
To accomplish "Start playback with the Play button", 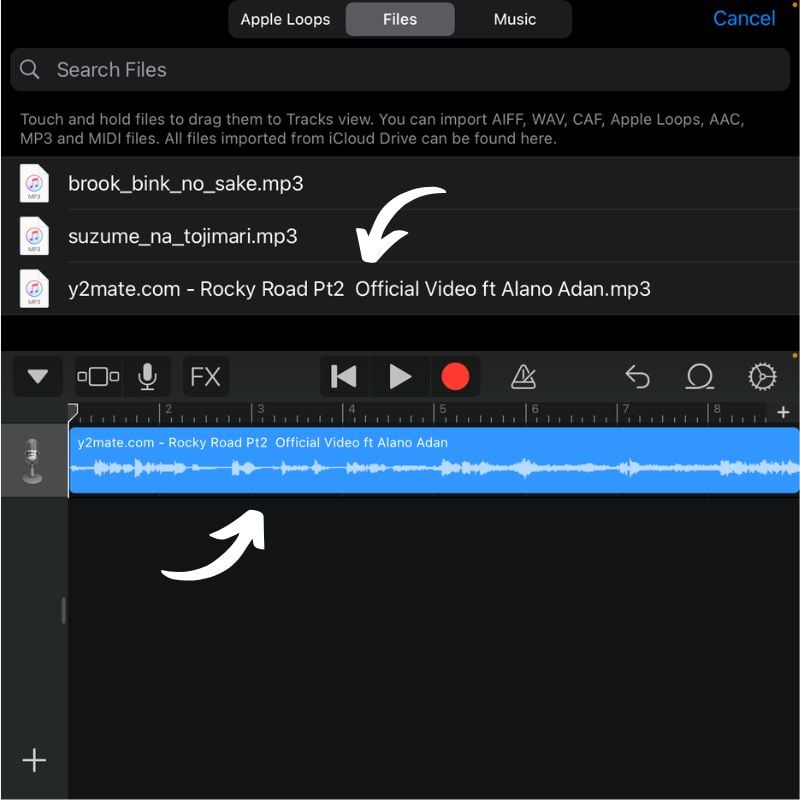I will [400, 377].
